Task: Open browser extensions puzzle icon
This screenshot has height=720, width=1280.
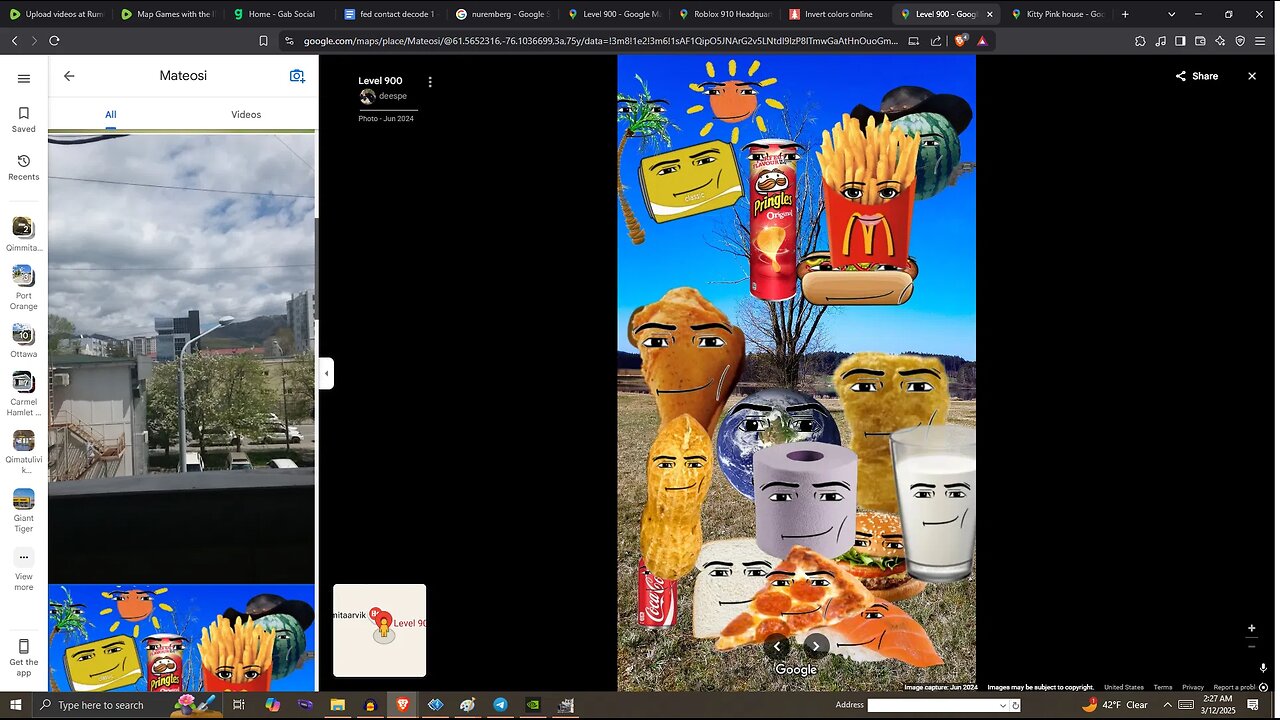Action: (x=1140, y=41)
